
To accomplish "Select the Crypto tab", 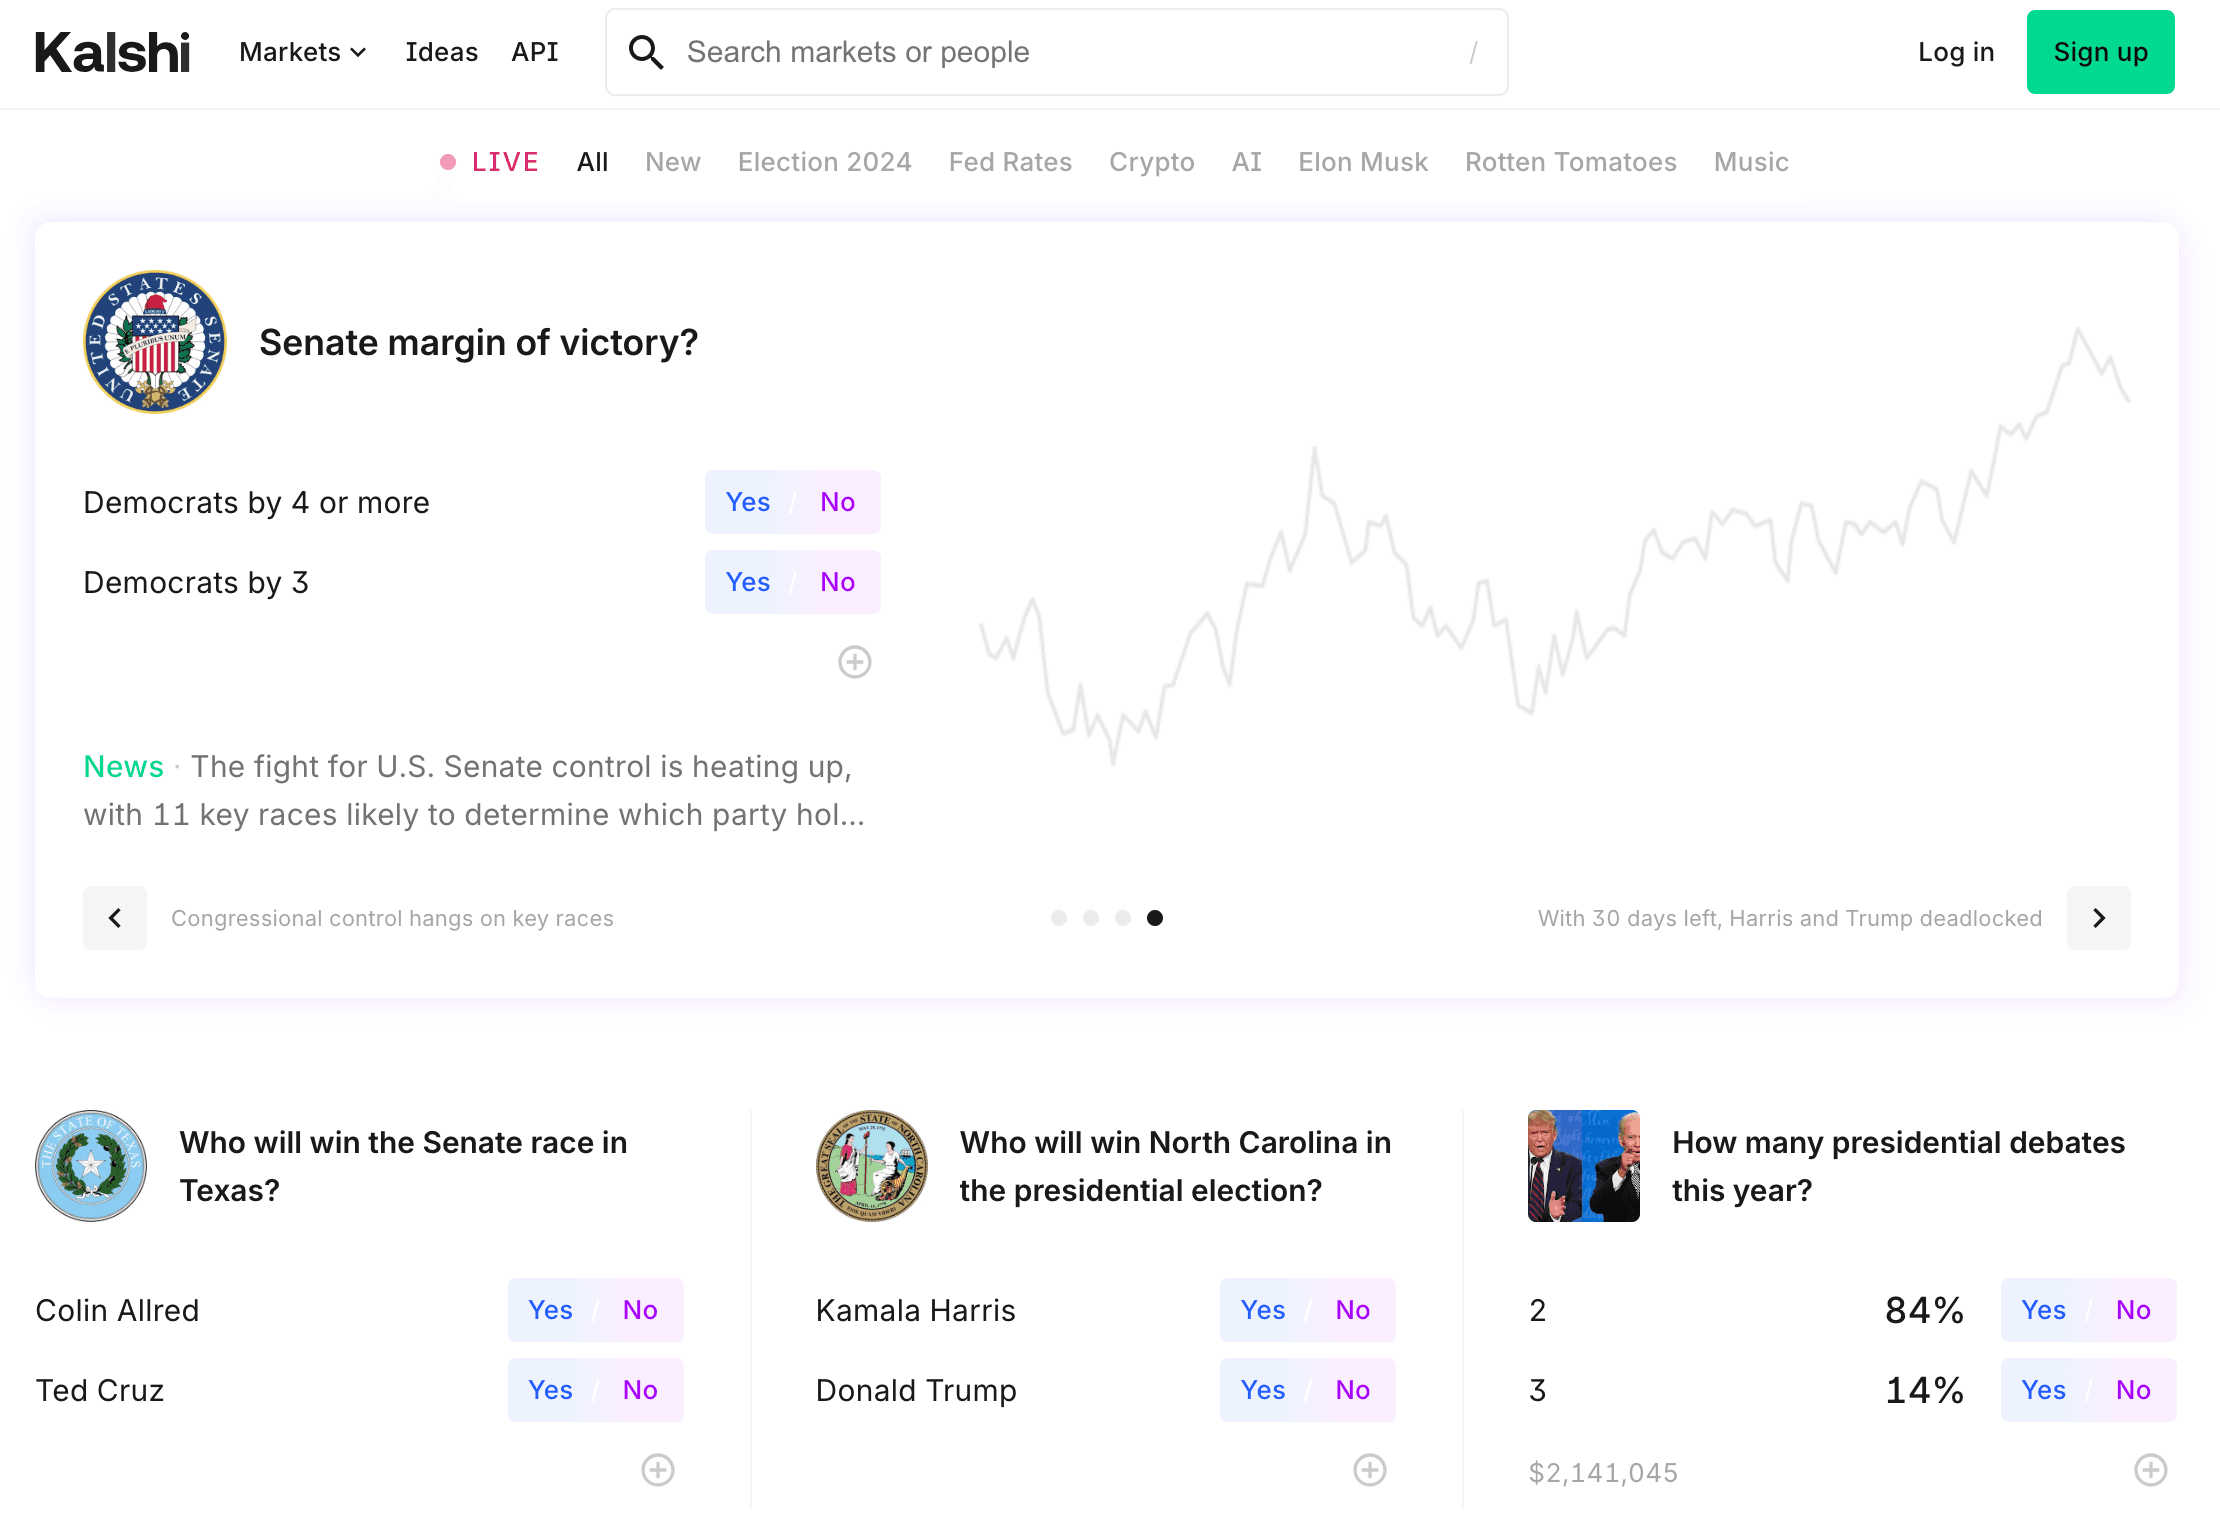I will point(1150,162).
